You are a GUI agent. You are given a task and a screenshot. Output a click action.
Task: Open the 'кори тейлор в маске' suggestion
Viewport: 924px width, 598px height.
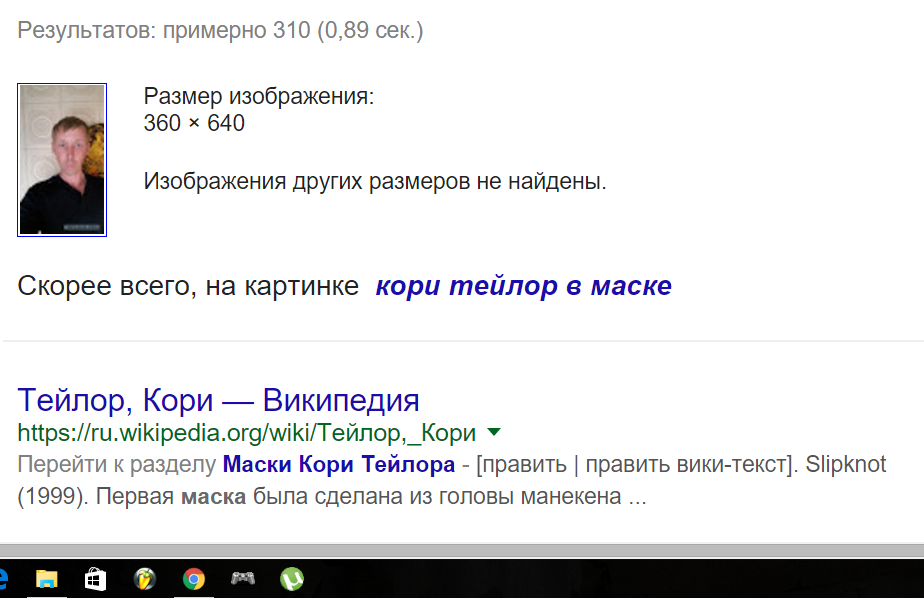(523, 286)
